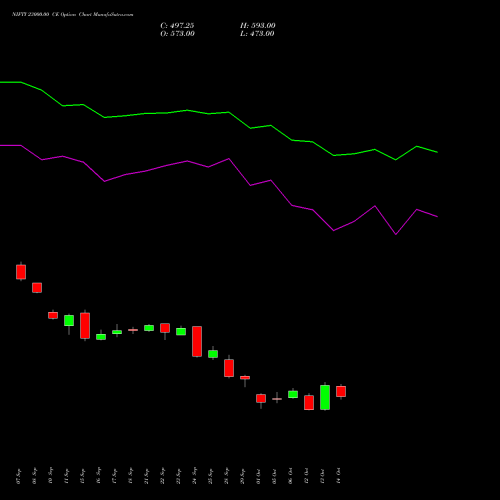This screenshot has width=500, height=500.
Task: Click the 01 Oct date label
Action: (x=259, y=476)
